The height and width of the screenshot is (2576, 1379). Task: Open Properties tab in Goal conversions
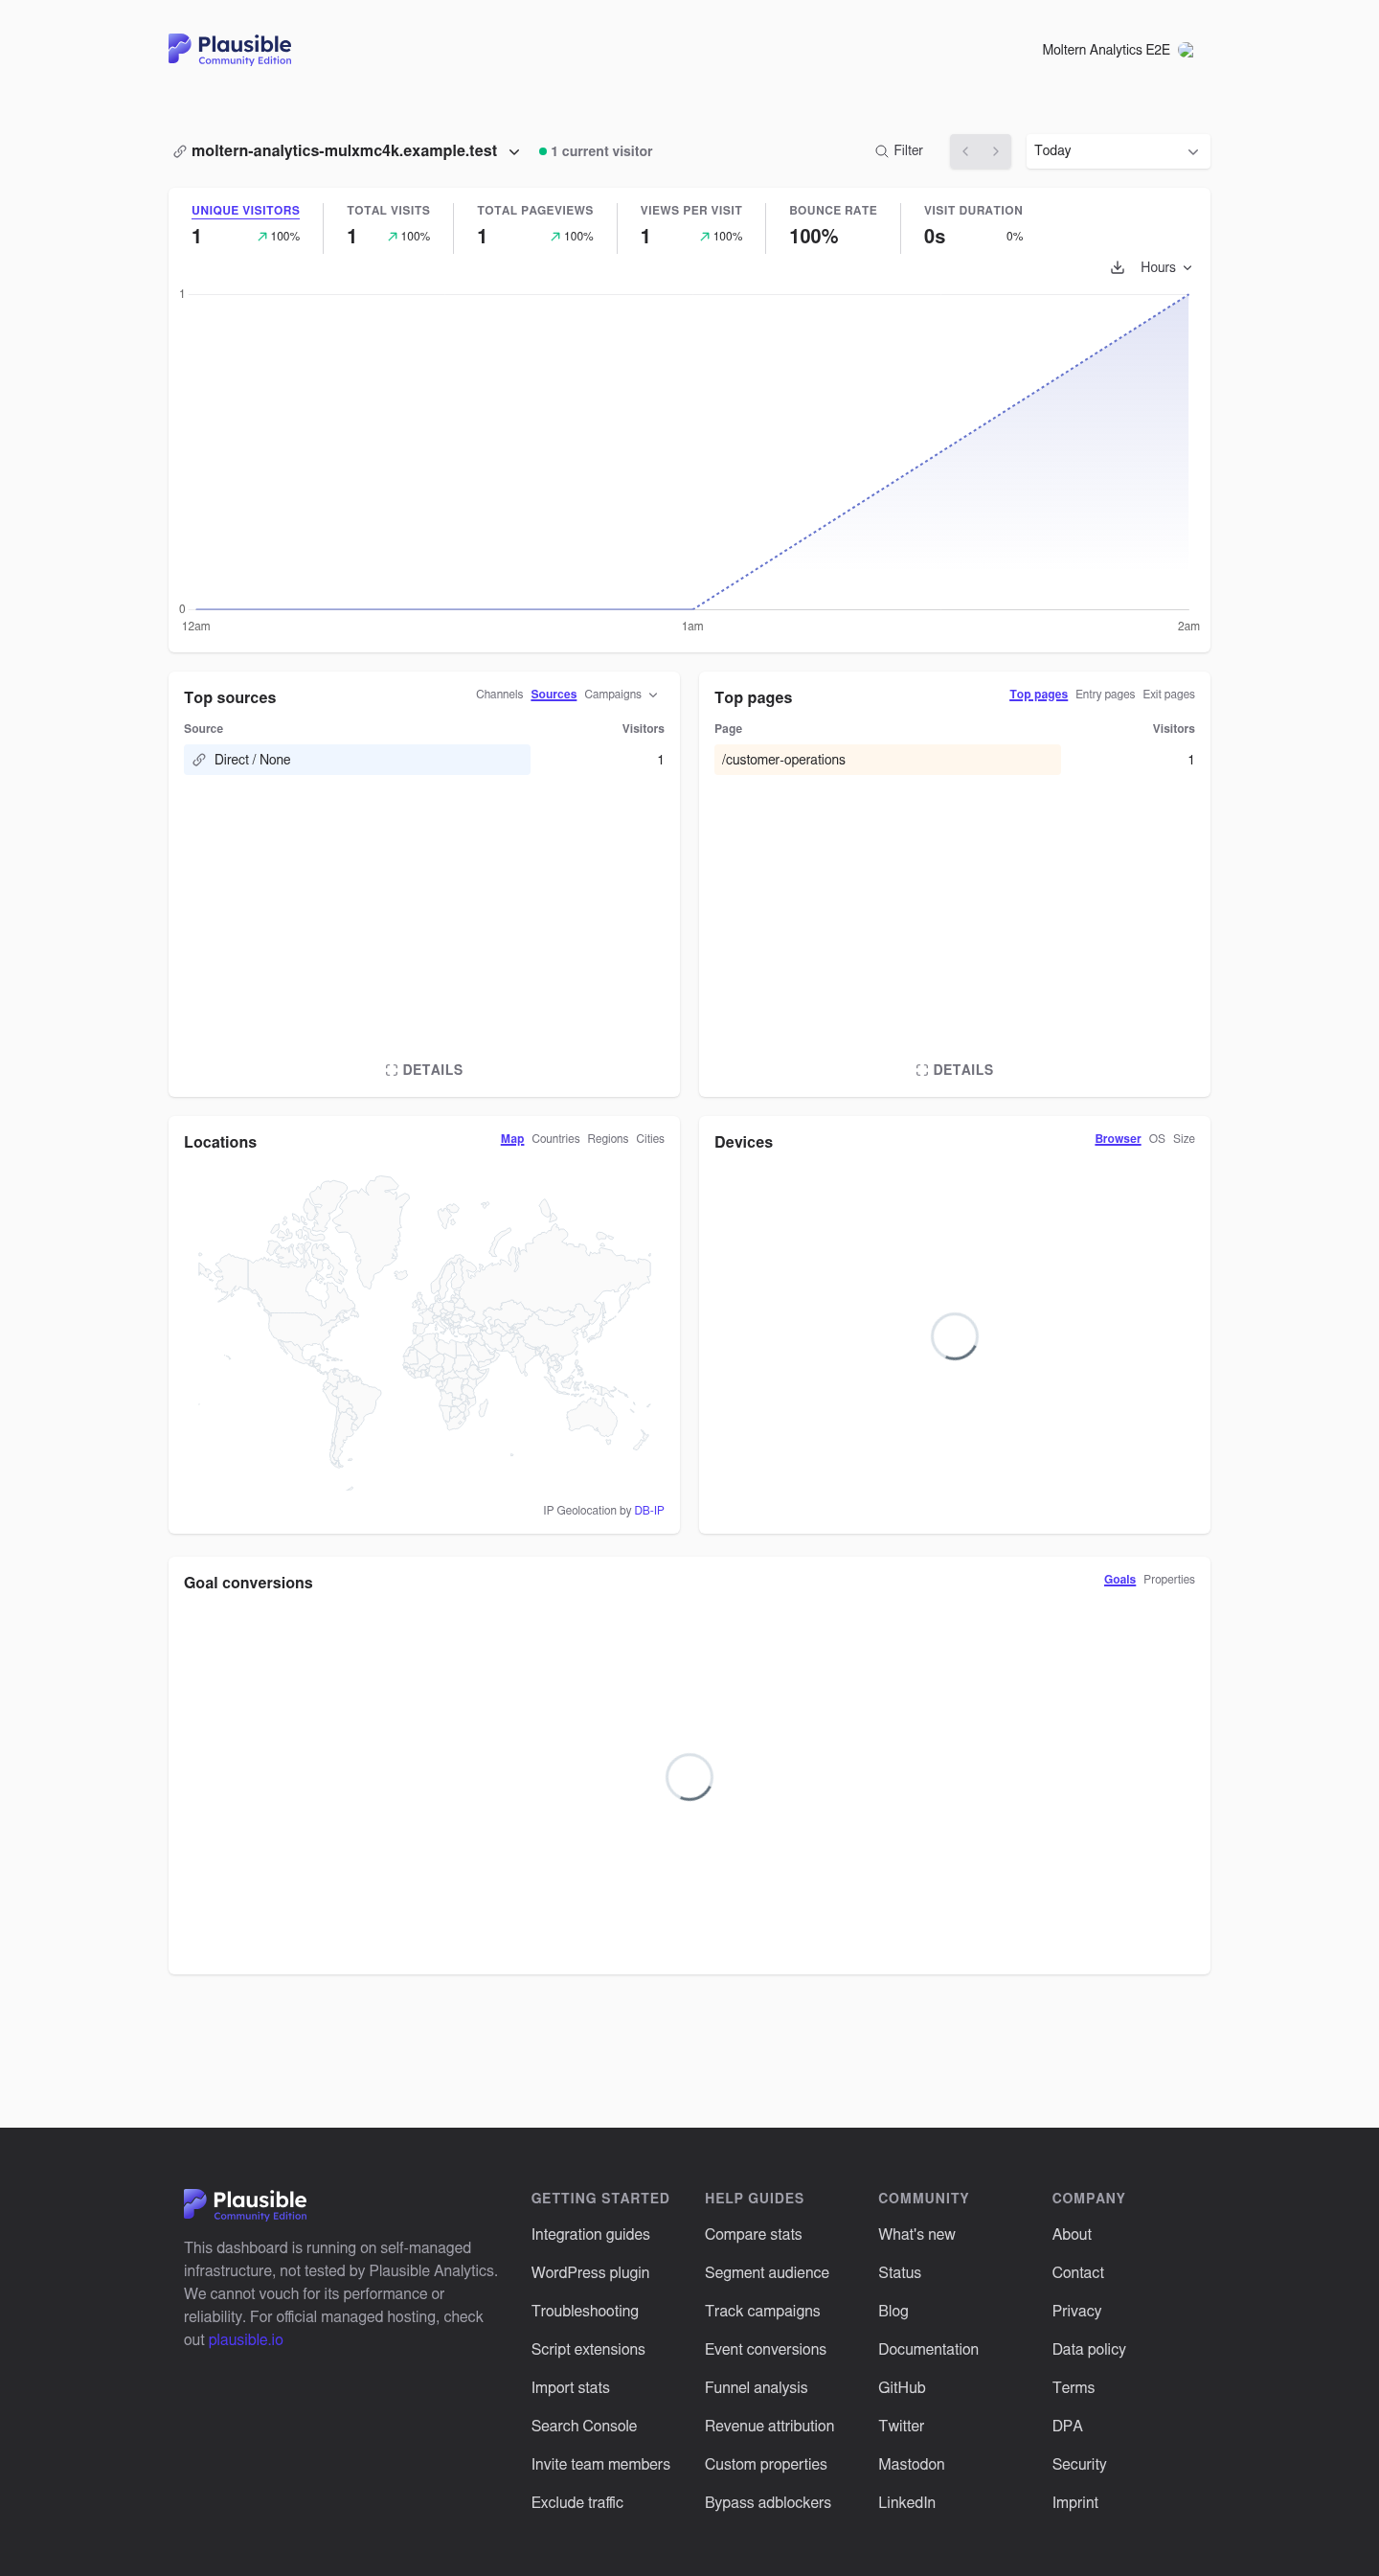pyautogui.click(x=1169, y=1580)
